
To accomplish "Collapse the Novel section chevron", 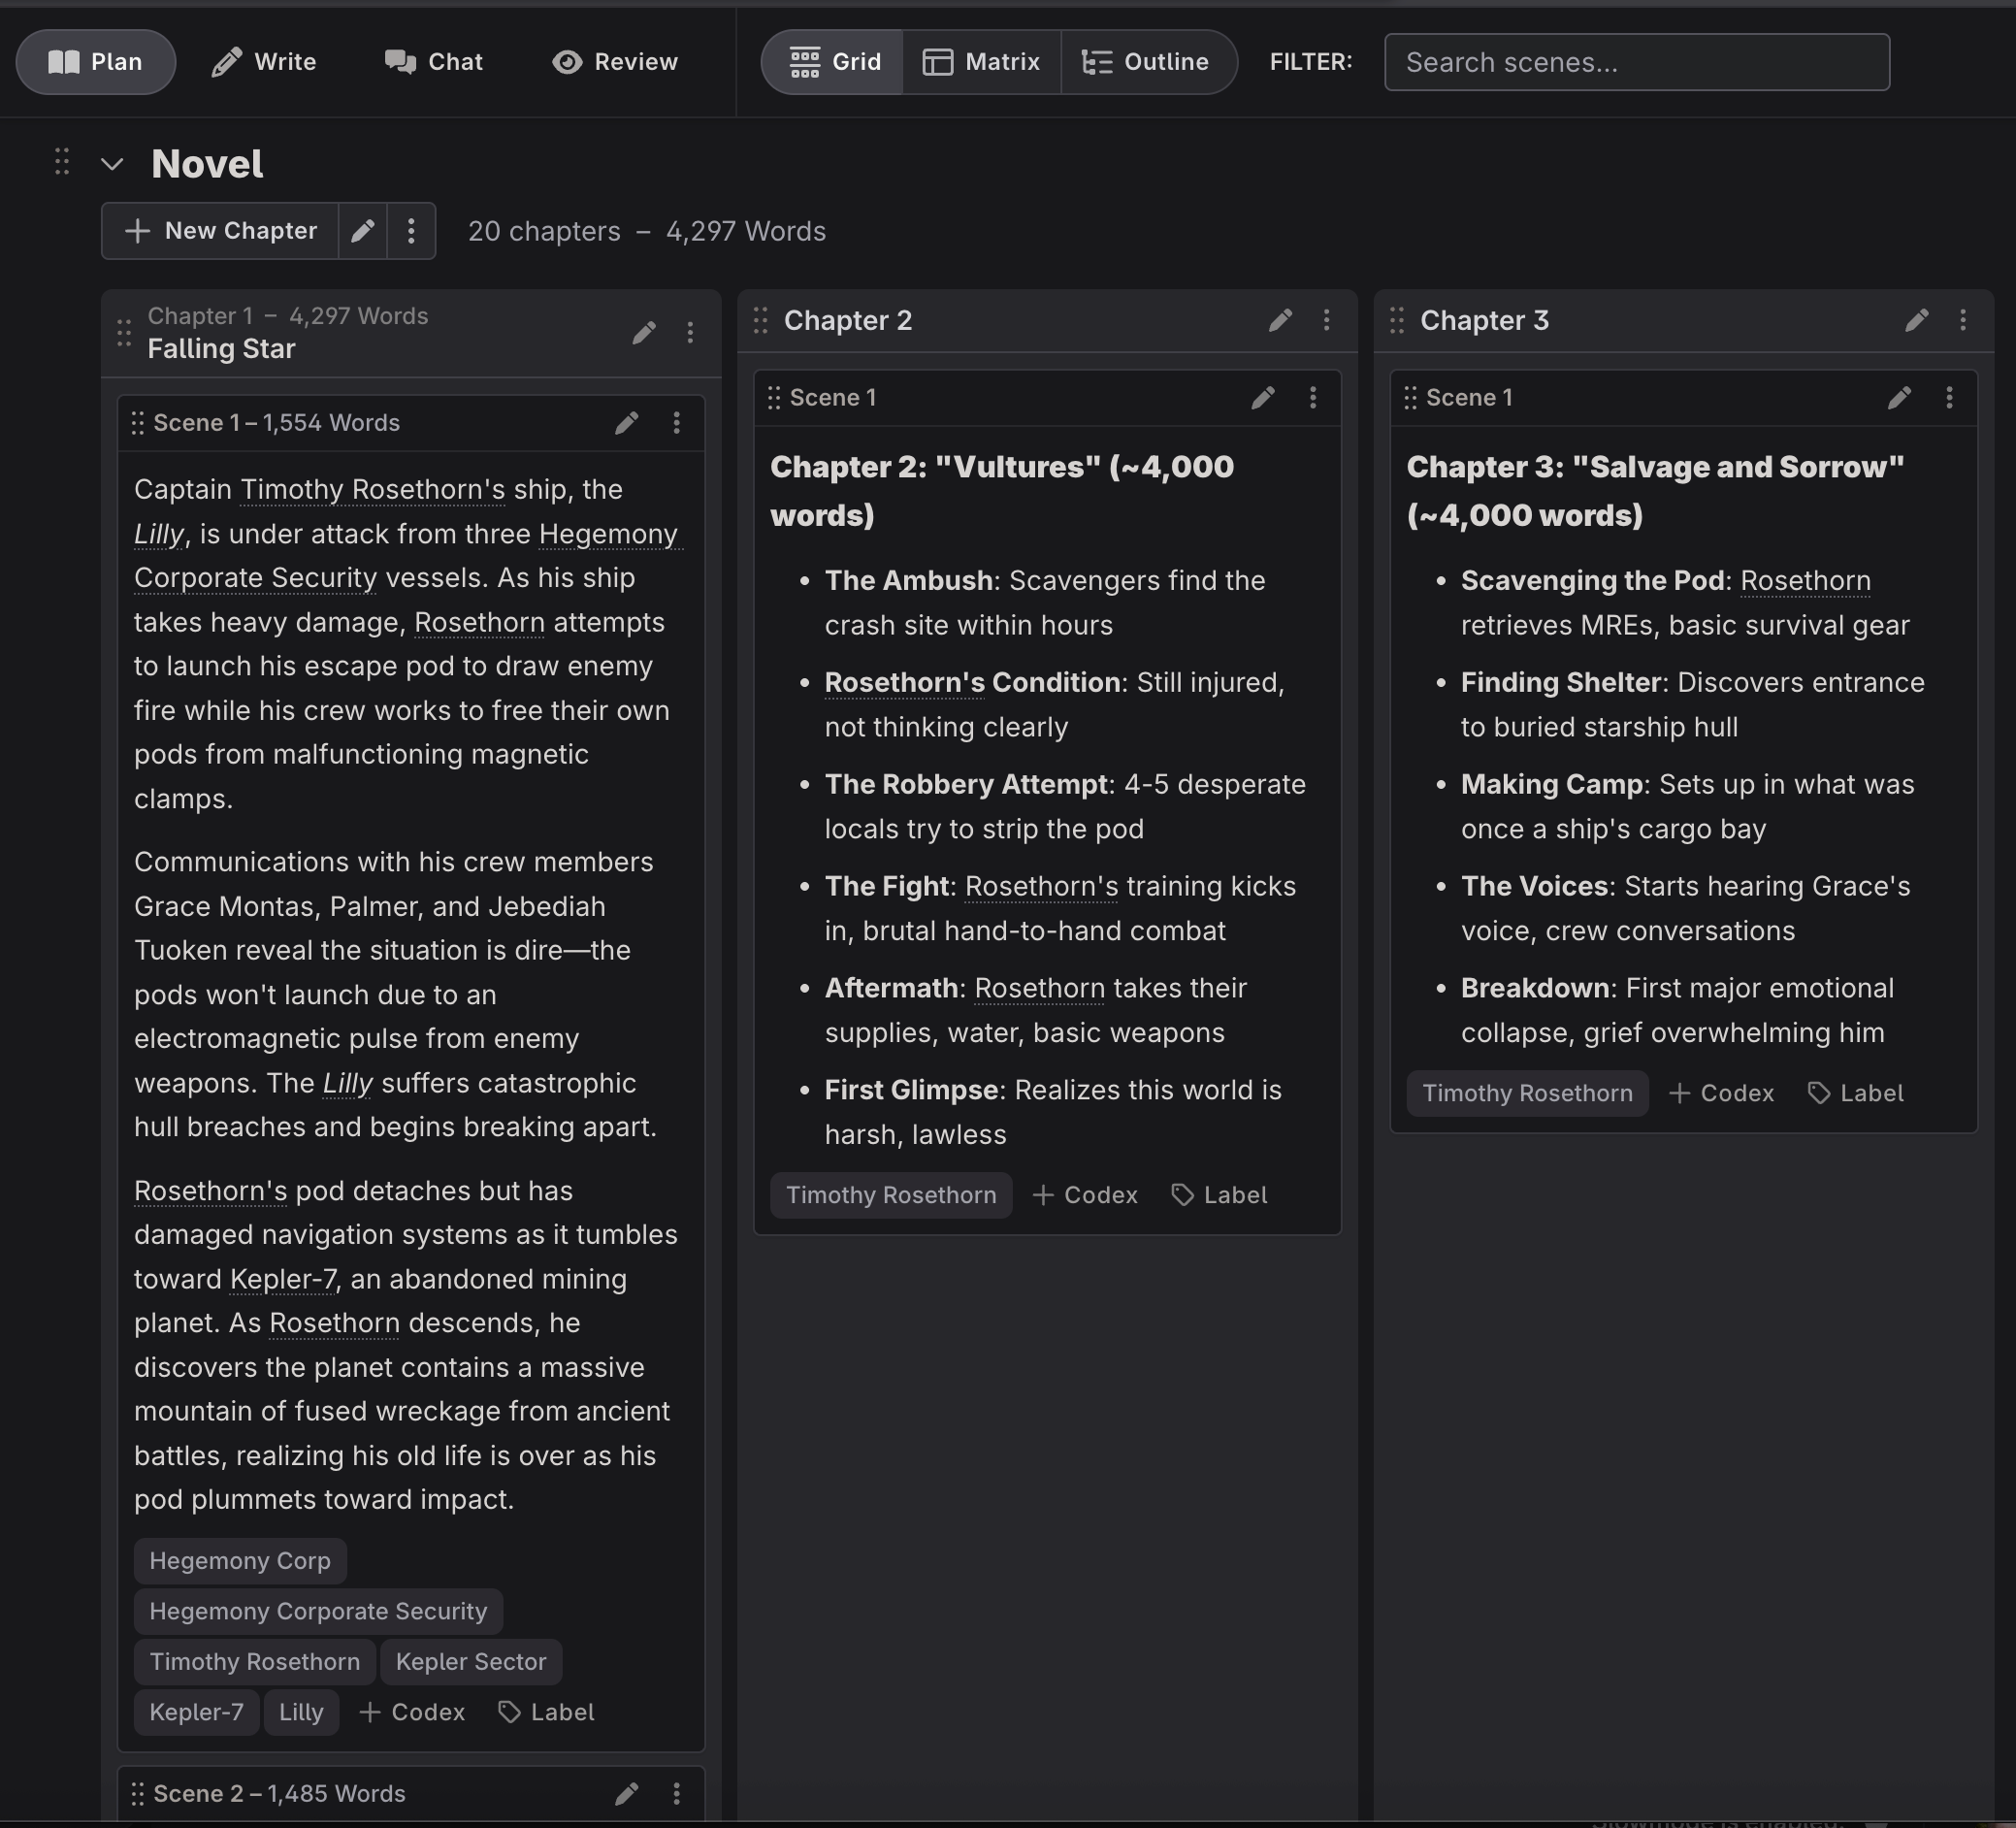I will pyautogui.click(x=112, y=164).
